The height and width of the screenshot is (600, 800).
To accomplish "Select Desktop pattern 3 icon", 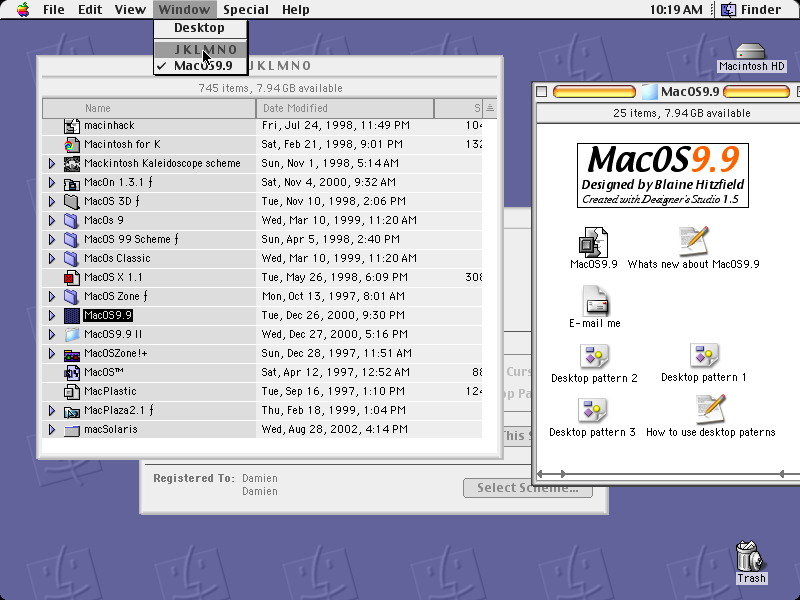I will (x=592, y=411).
